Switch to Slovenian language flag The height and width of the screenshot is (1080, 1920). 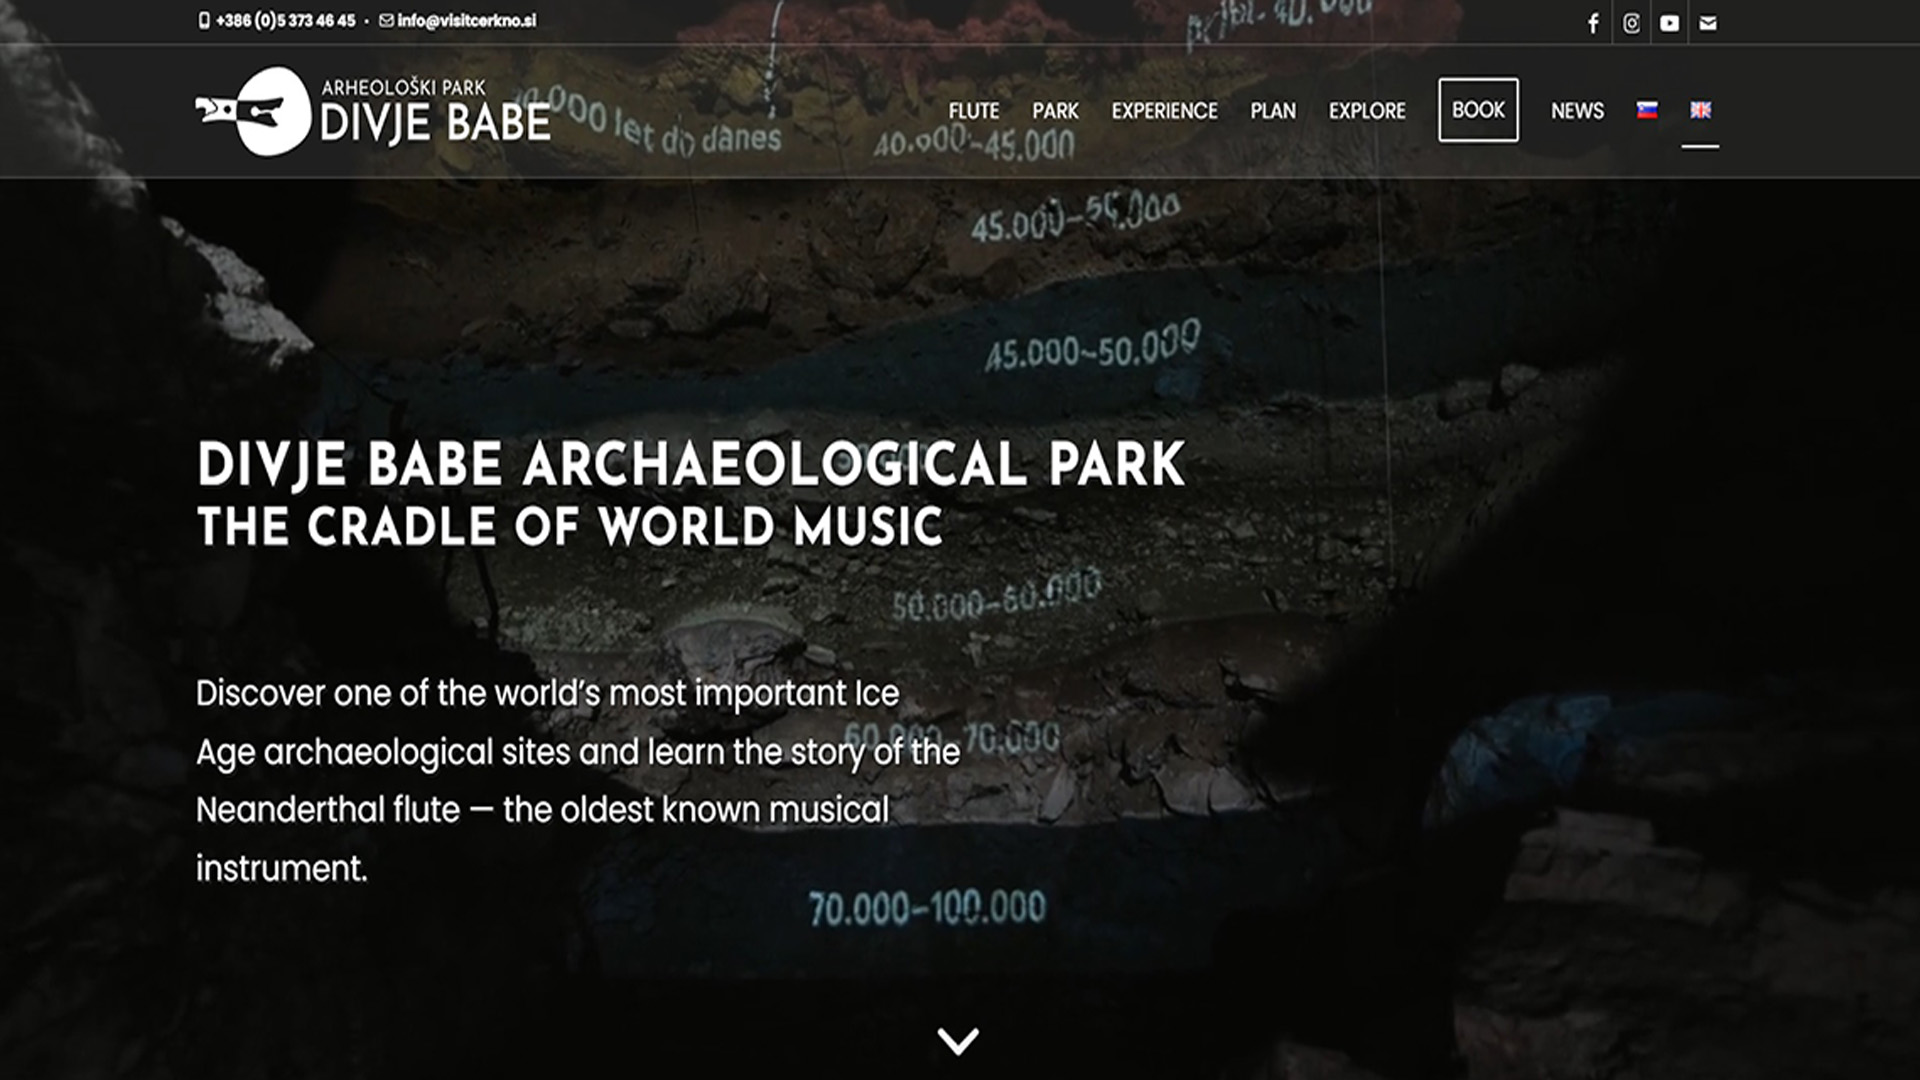[1647, 110]
